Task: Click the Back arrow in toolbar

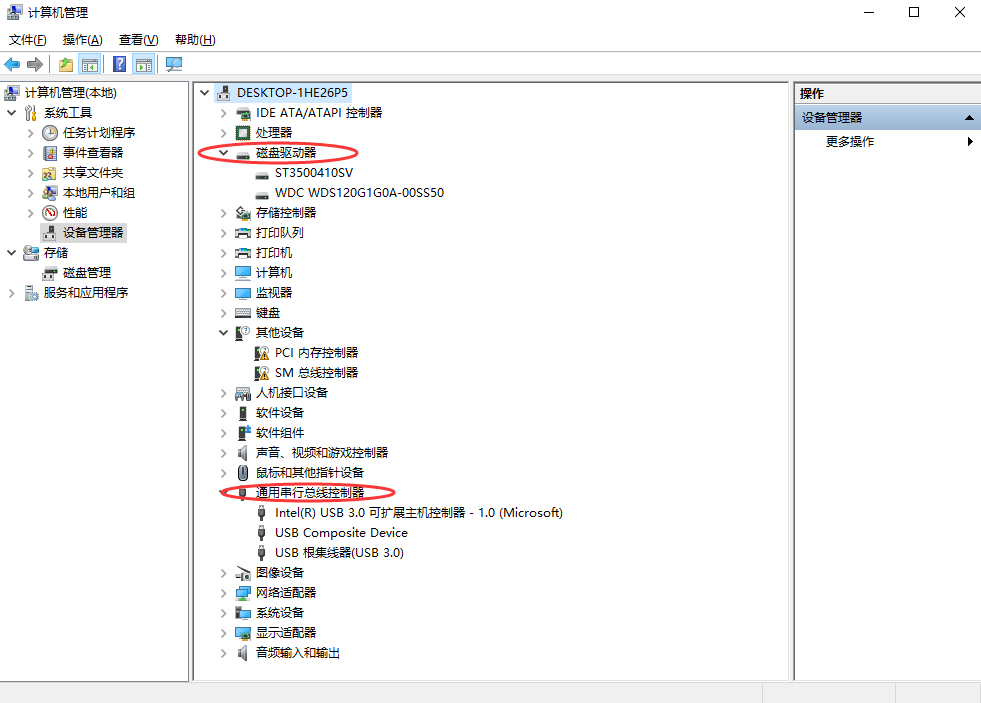Action: click(13, 65)
